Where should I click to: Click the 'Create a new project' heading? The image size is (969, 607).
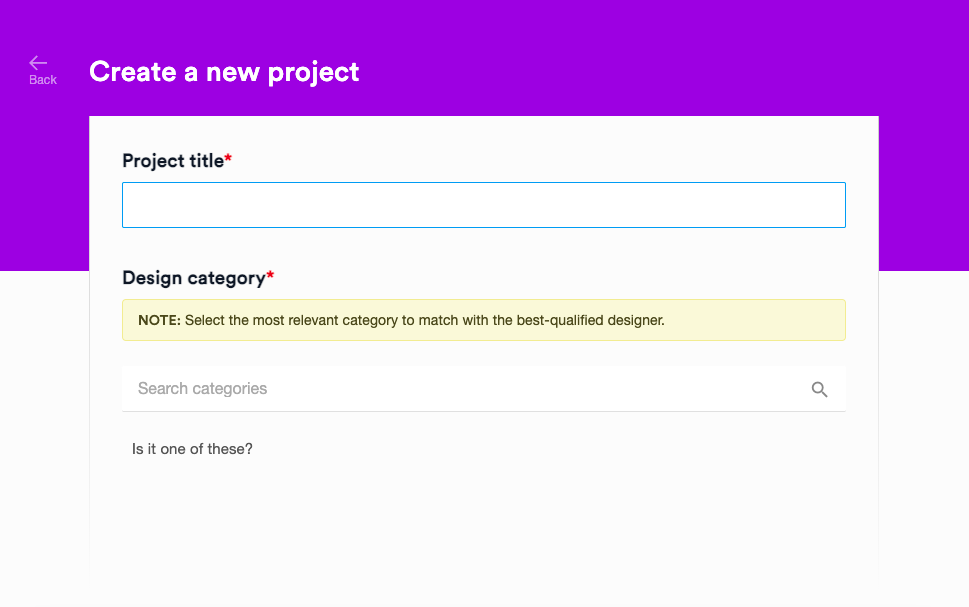[x=224, y=72]
